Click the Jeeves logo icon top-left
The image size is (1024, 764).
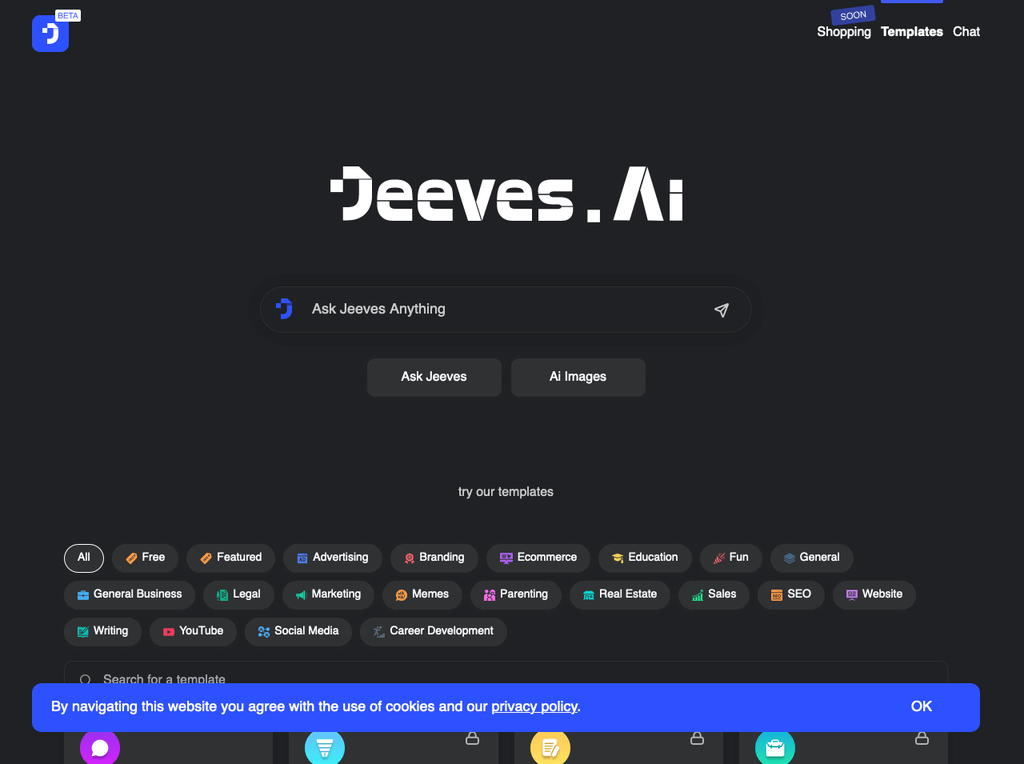(x=50, y=33)
